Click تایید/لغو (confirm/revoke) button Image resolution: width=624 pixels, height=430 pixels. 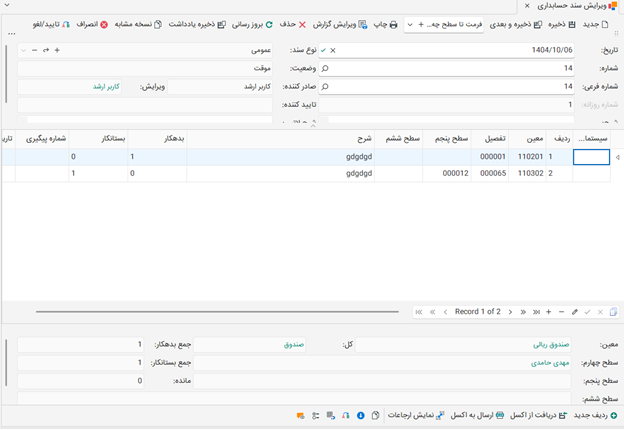(x=51, y=25)
